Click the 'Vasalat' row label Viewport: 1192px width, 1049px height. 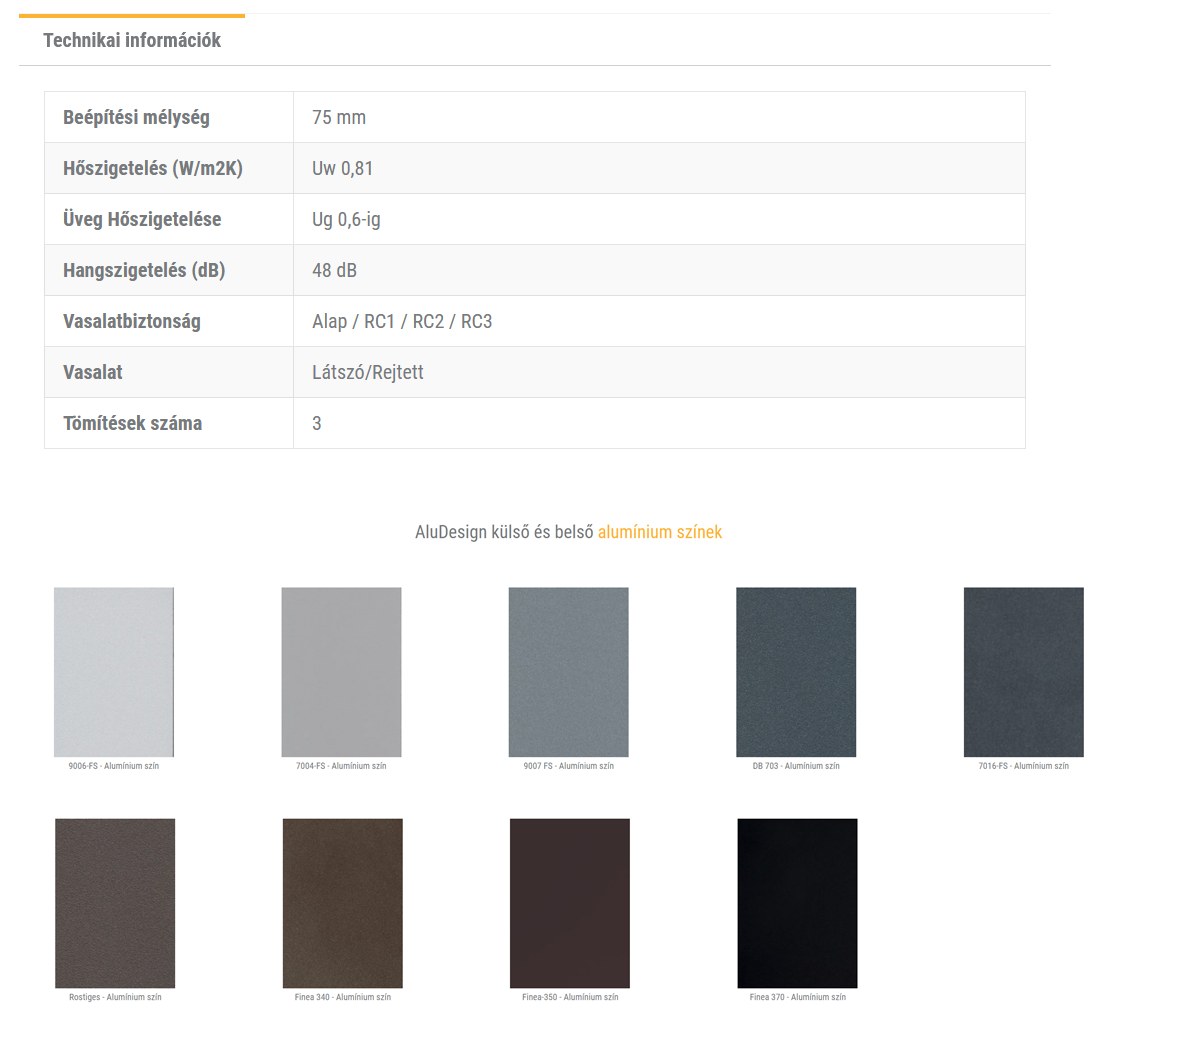click(93, 372)
